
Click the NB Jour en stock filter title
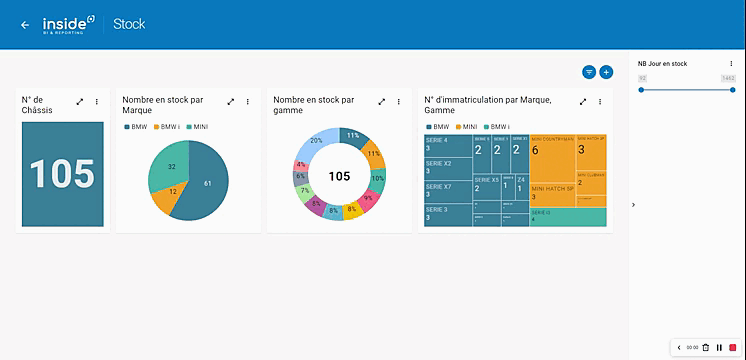coord(662,63)
